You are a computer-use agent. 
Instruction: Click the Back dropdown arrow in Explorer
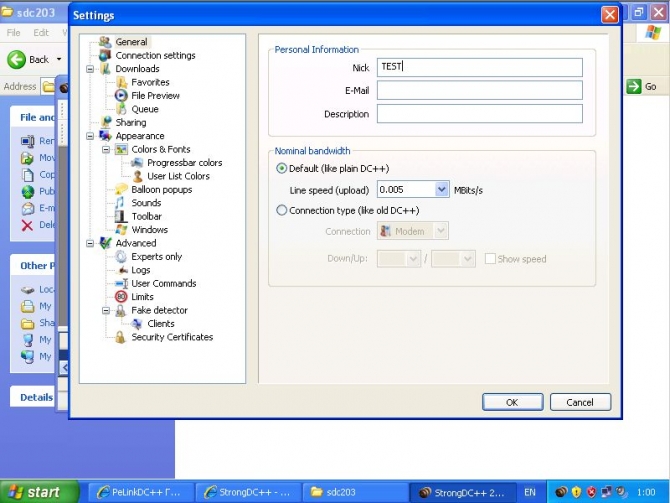(59, 59)
